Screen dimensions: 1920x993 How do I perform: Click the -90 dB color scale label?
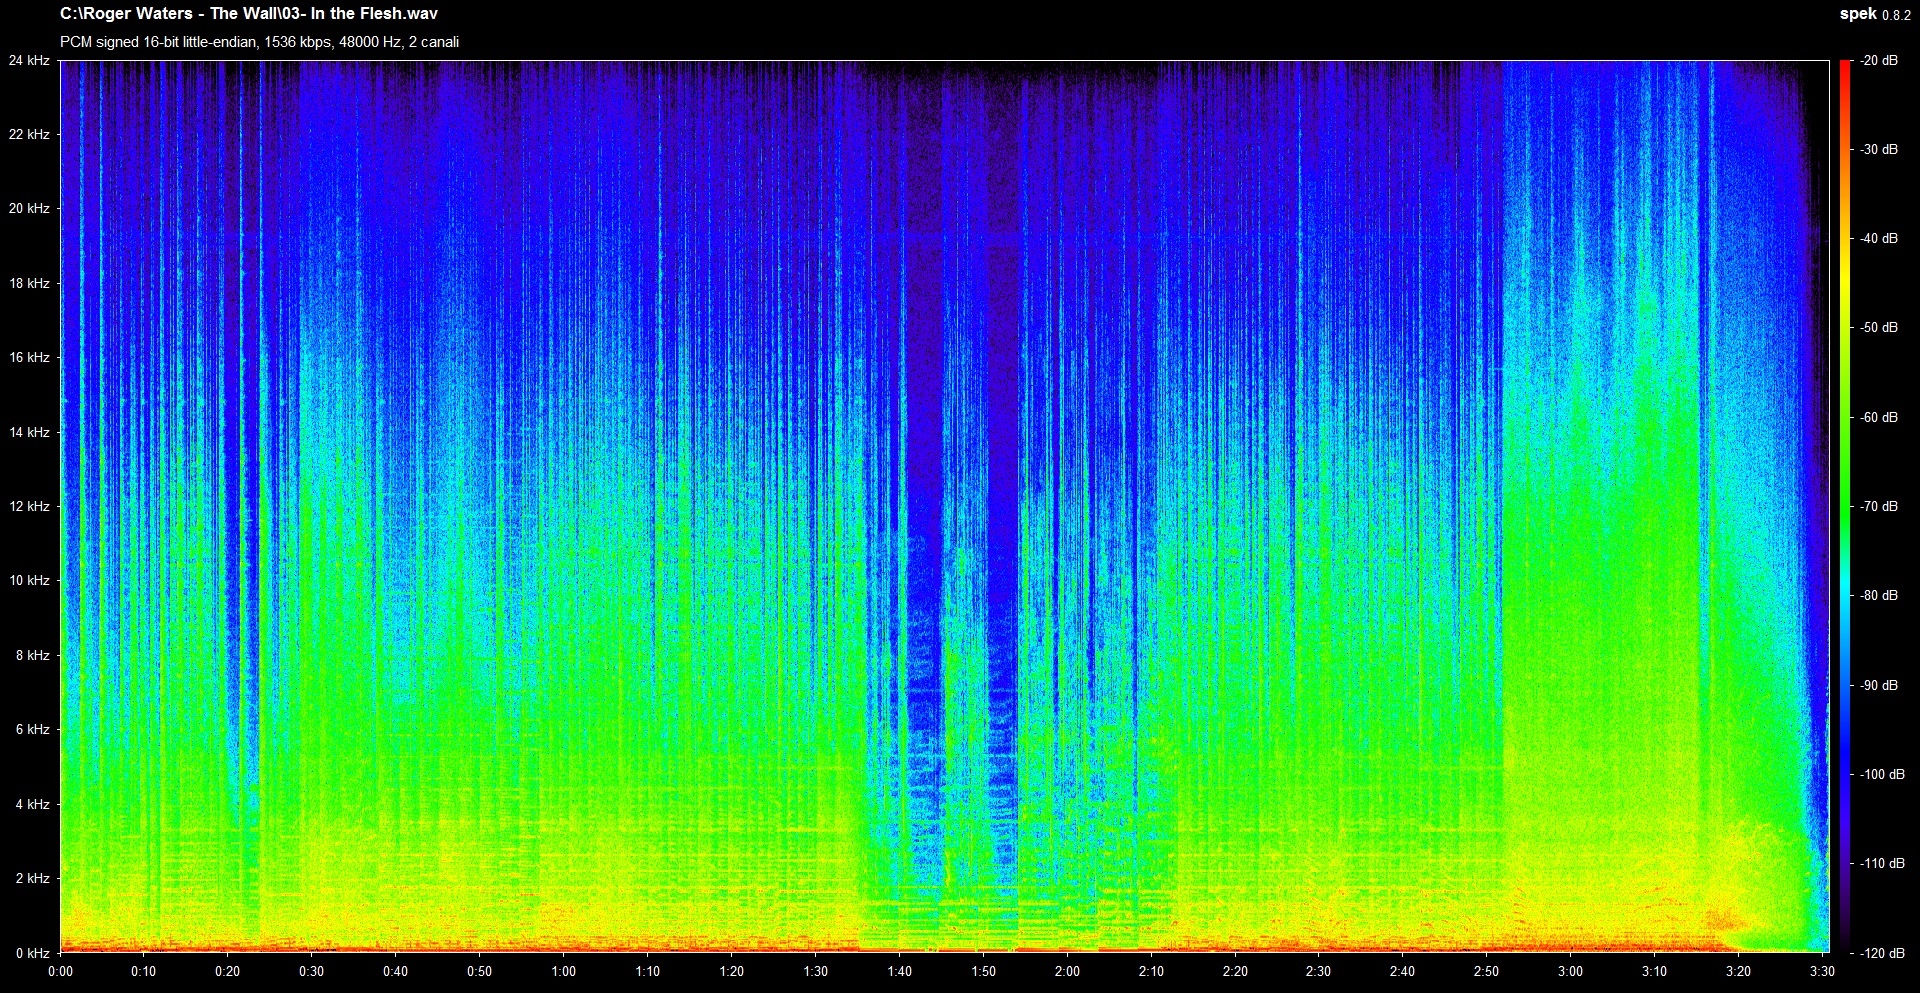[x=1879, y=685]
